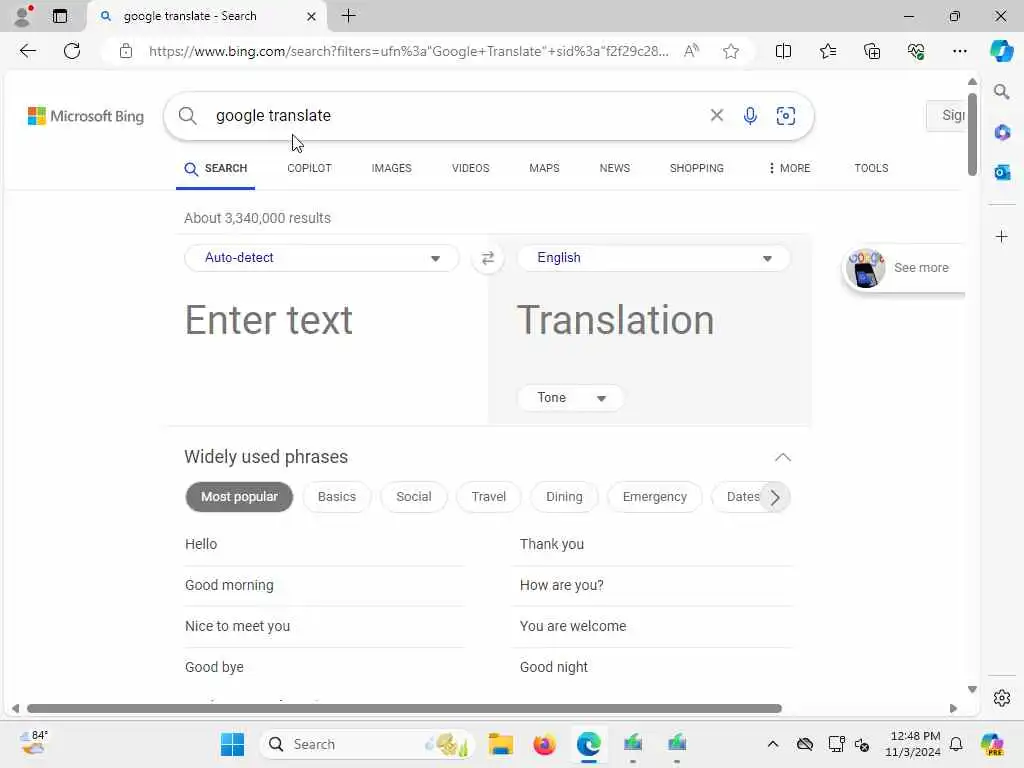Show hidden system tray icons
This screenshot has width=1024, height=768.
tap(773, 744)
